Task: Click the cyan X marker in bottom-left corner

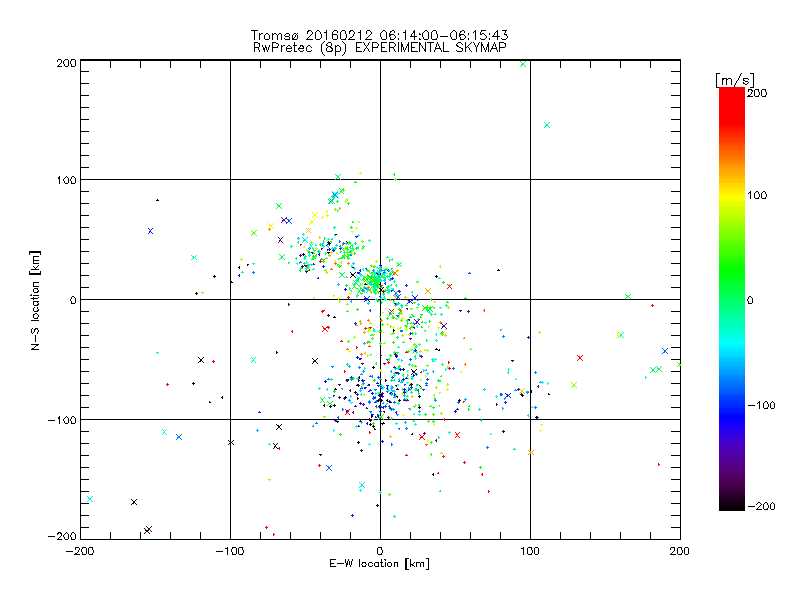Action: (90, 499)
